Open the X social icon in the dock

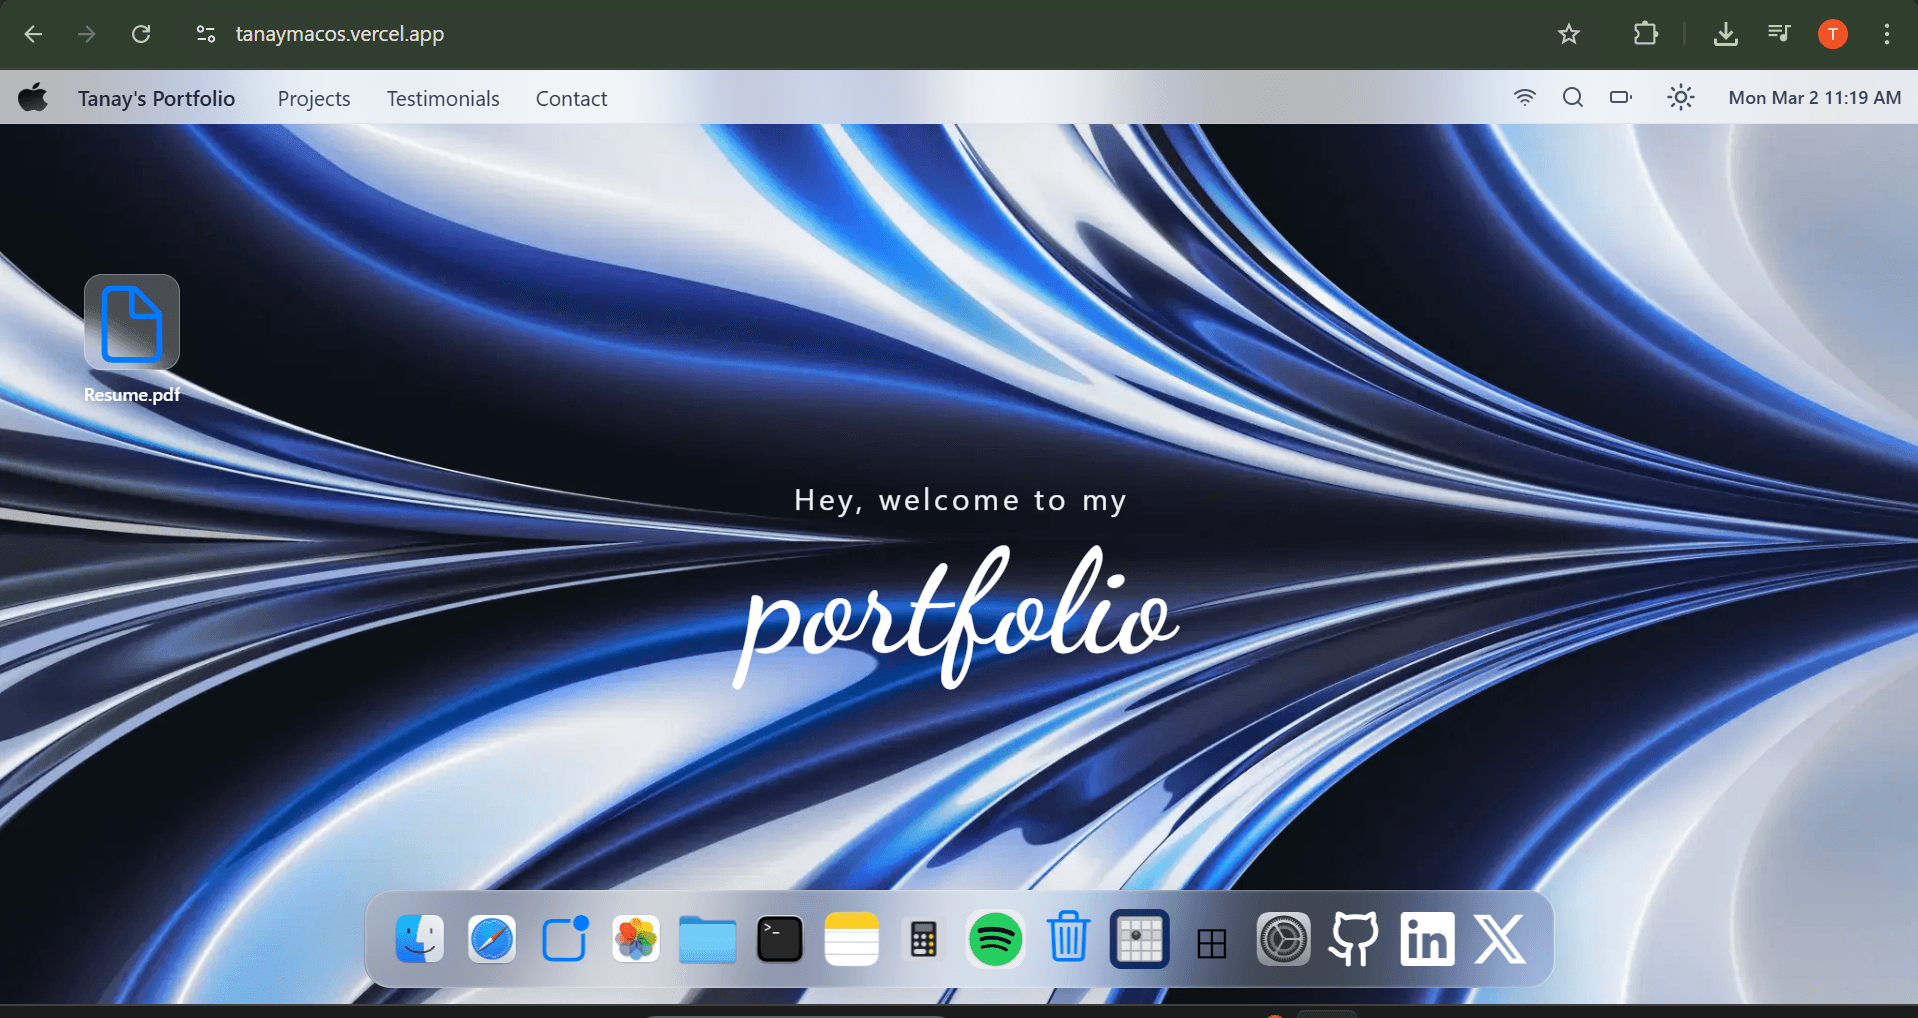(x=1499, y=938)
